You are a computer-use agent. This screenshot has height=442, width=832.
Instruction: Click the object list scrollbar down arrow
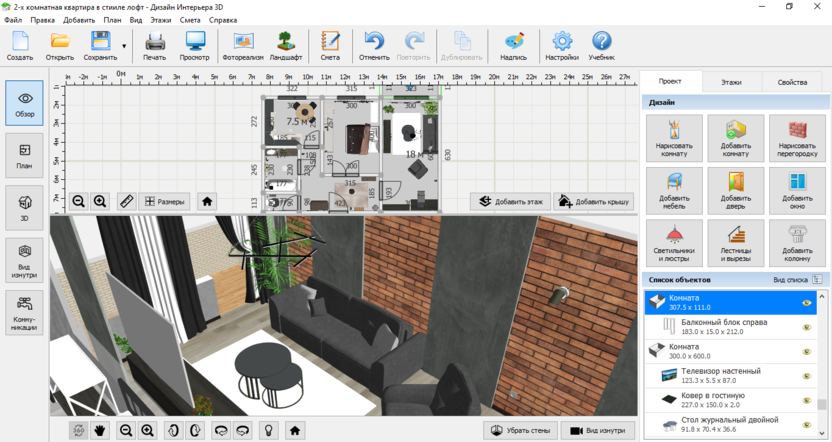(822, 434)
